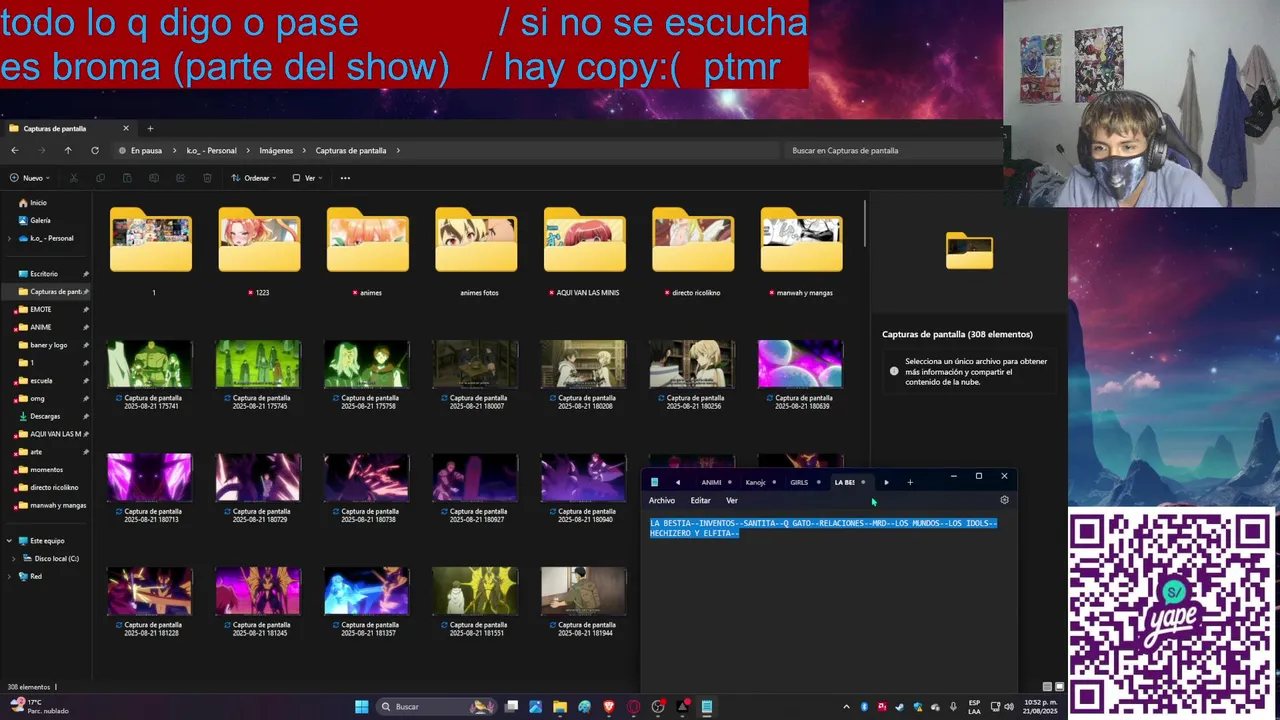Click the Cut scissors icon
The height and width of the screenshot is (720, 1280).
(73, 178)
